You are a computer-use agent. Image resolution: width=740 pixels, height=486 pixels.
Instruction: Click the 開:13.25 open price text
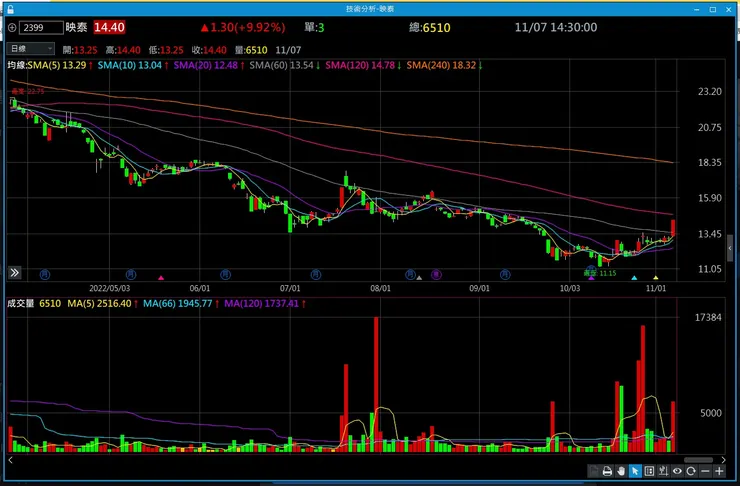(x=80, y=50)
